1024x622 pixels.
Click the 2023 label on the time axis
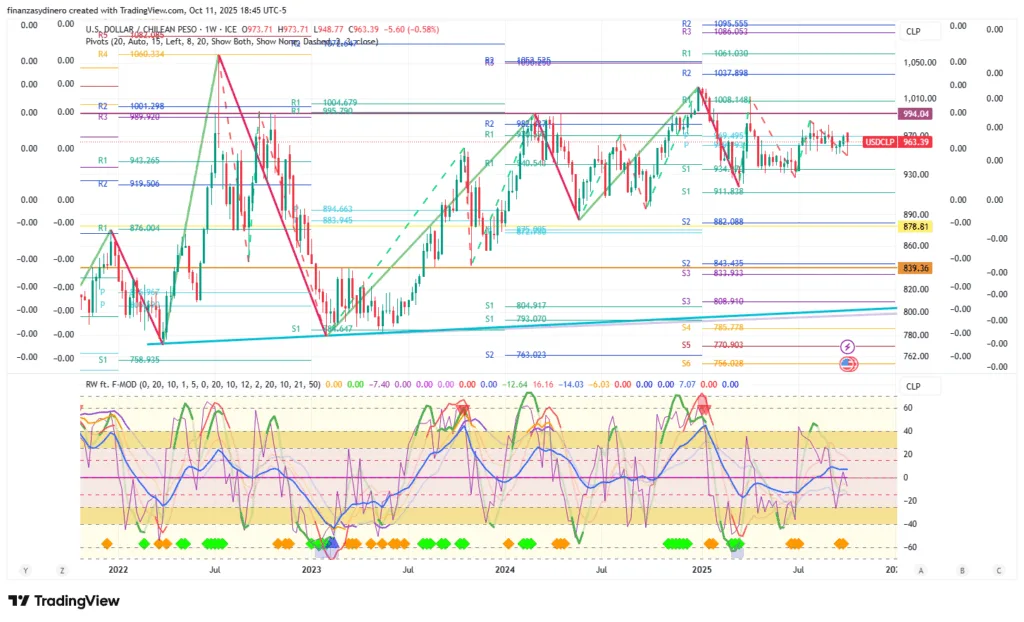(x=312, y=570)
